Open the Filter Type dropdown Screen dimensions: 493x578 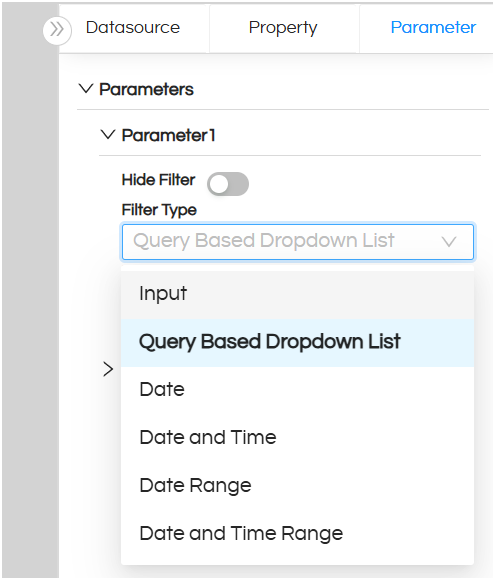298,242
